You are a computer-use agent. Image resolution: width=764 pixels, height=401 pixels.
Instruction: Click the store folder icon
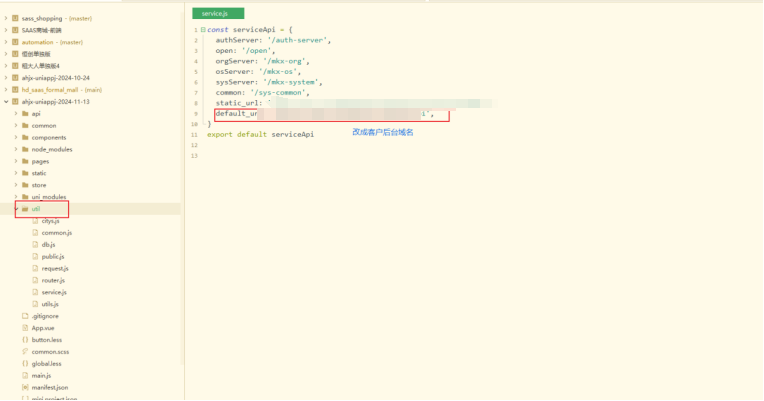25,185
